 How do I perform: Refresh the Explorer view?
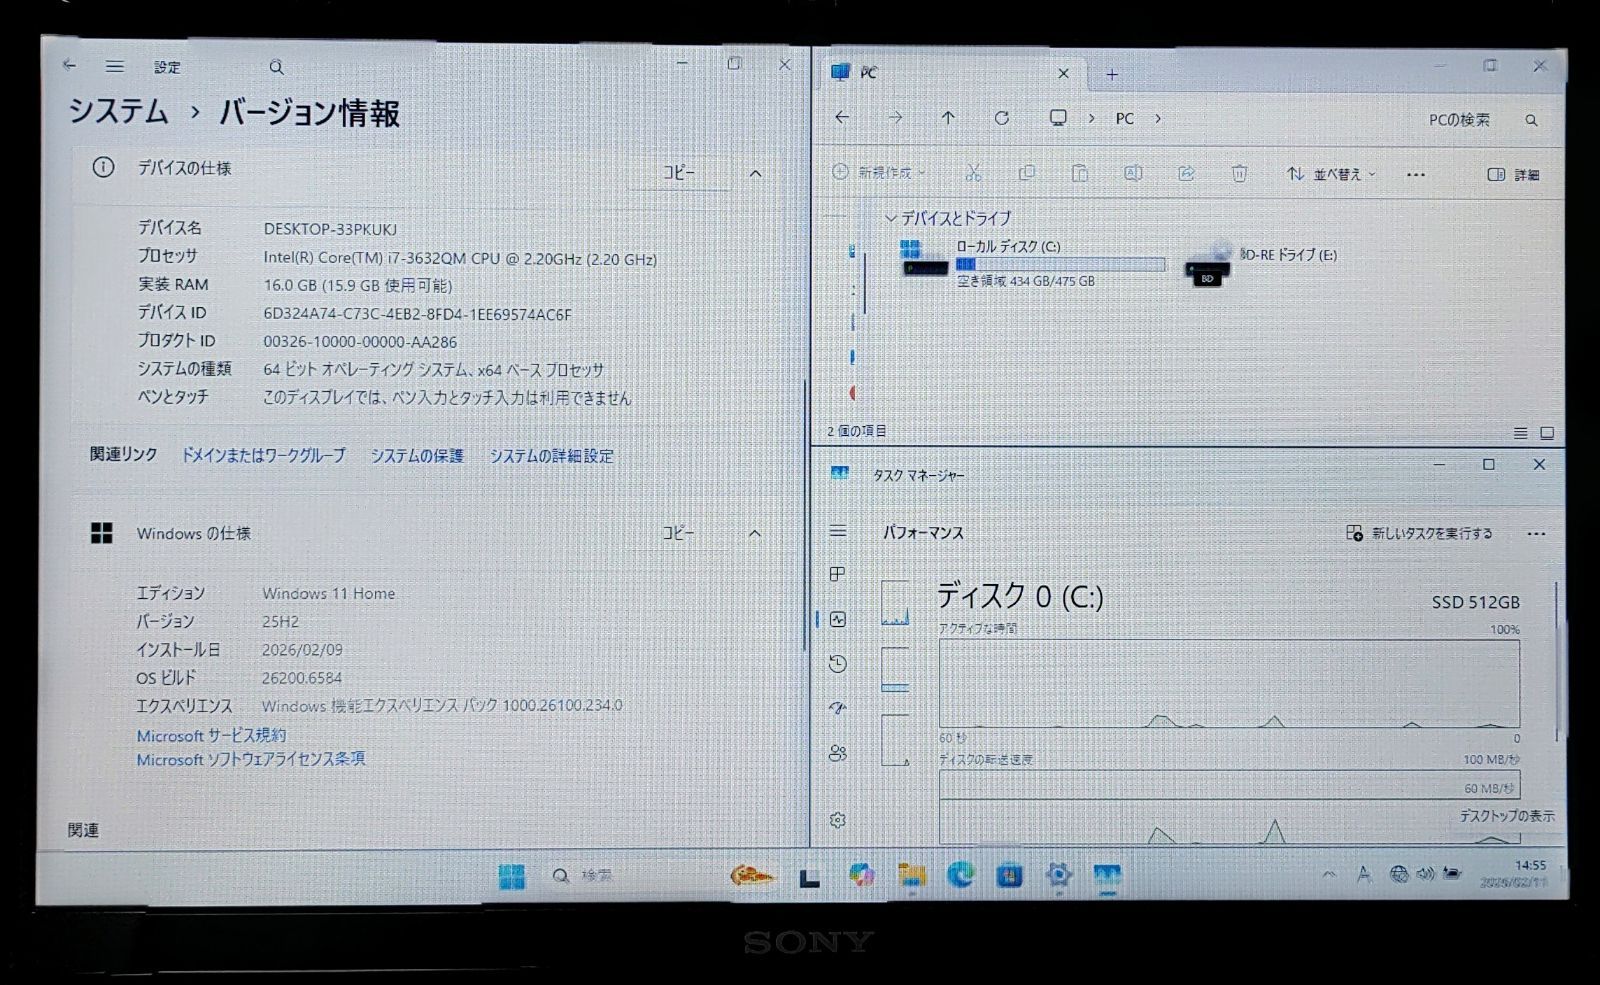point(1002,117)
